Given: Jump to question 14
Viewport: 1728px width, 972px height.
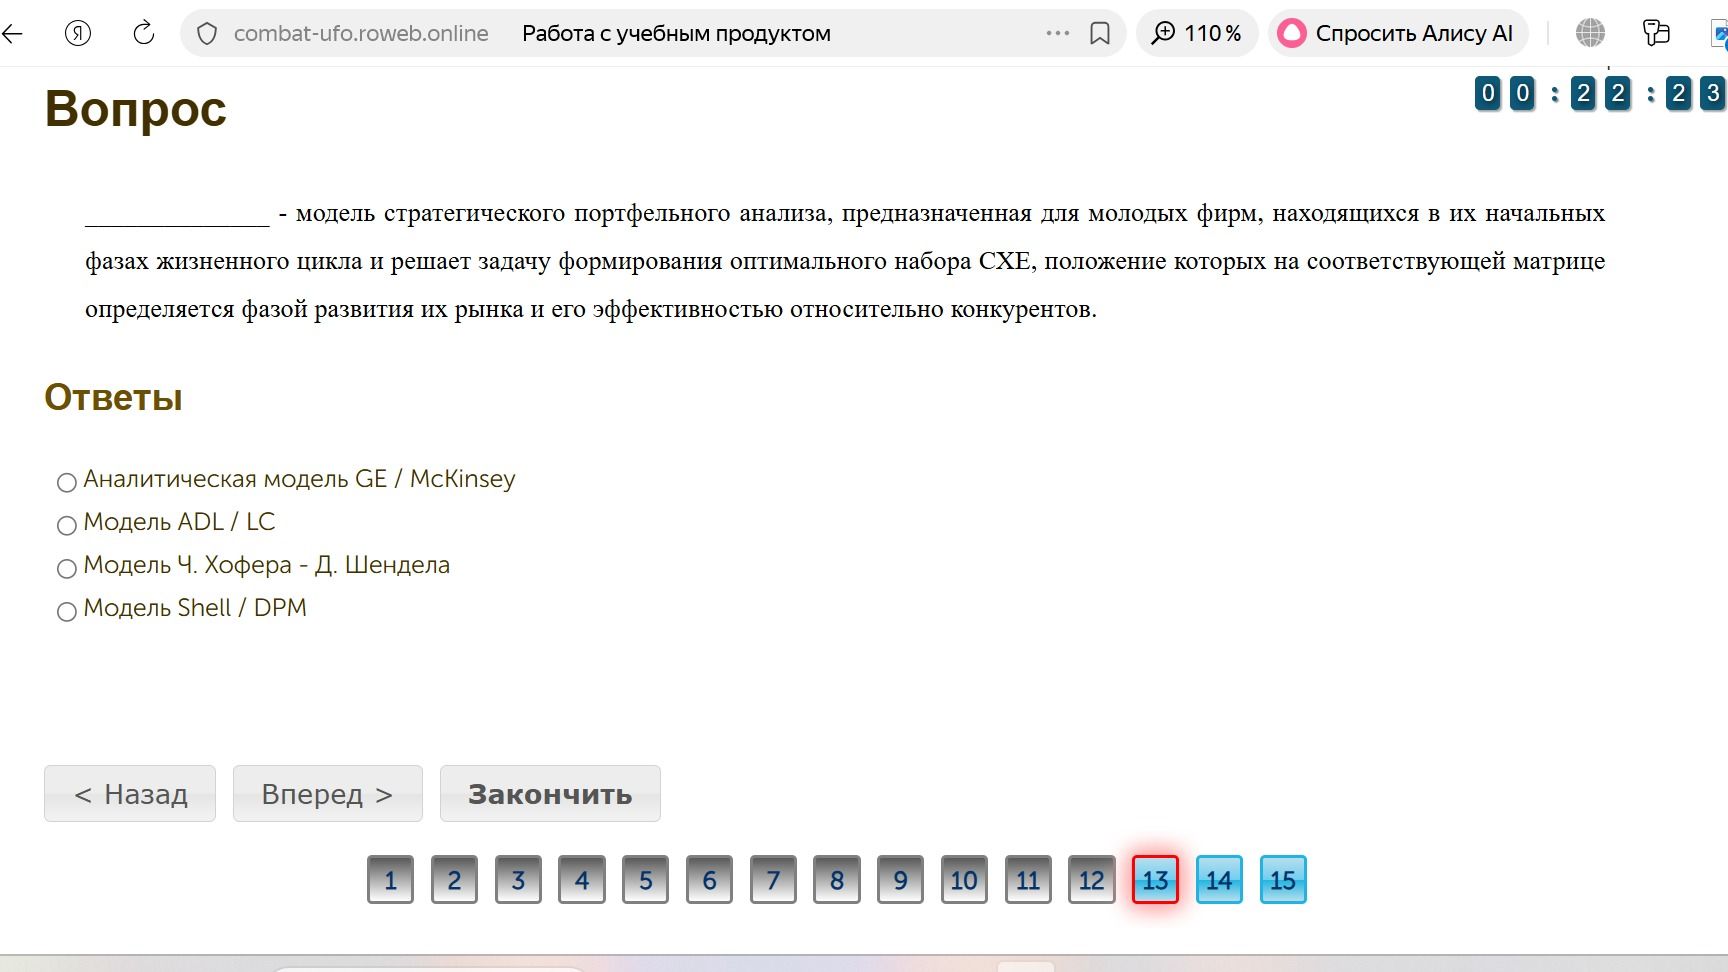Looking at the screenshot, I should [x=1219, y=880].
